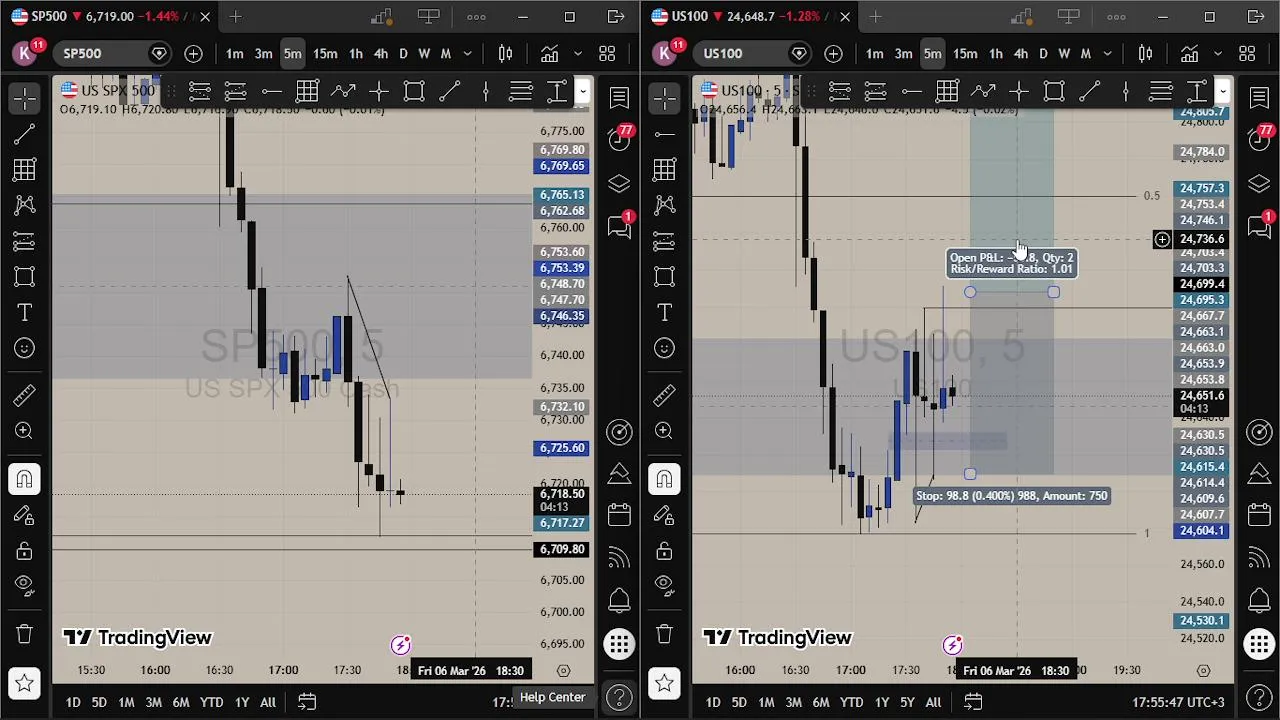Toggle stay-in-drawing-mode pencil in SP500 window
The width and height of the screenshot is (1280, 720).
(x=25, y=515)
